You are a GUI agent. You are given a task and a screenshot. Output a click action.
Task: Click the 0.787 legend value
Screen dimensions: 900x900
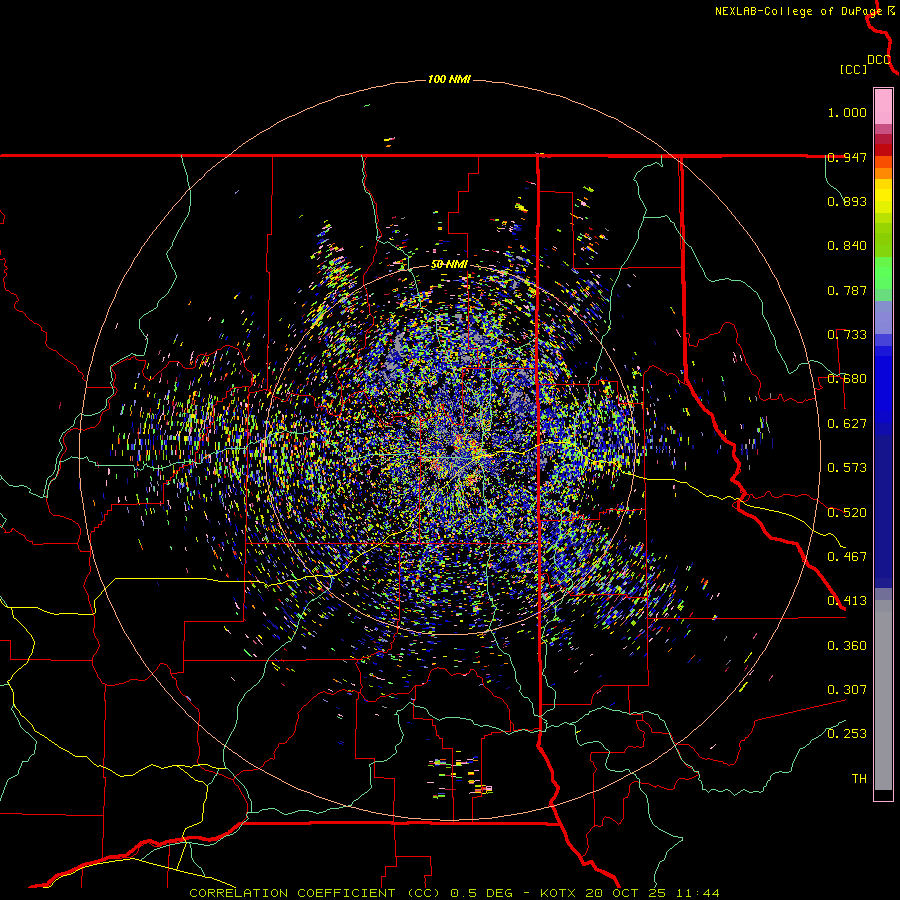[847, 290]
